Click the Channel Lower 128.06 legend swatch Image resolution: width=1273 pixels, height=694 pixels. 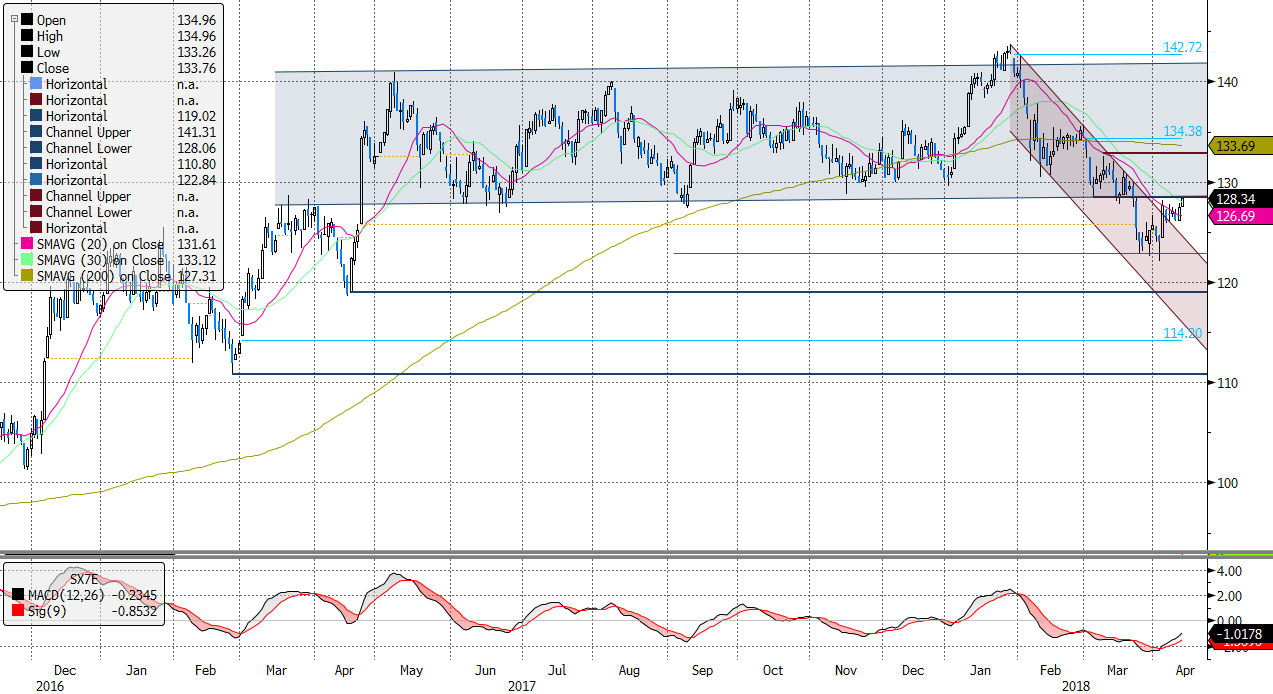coord(37,148)
